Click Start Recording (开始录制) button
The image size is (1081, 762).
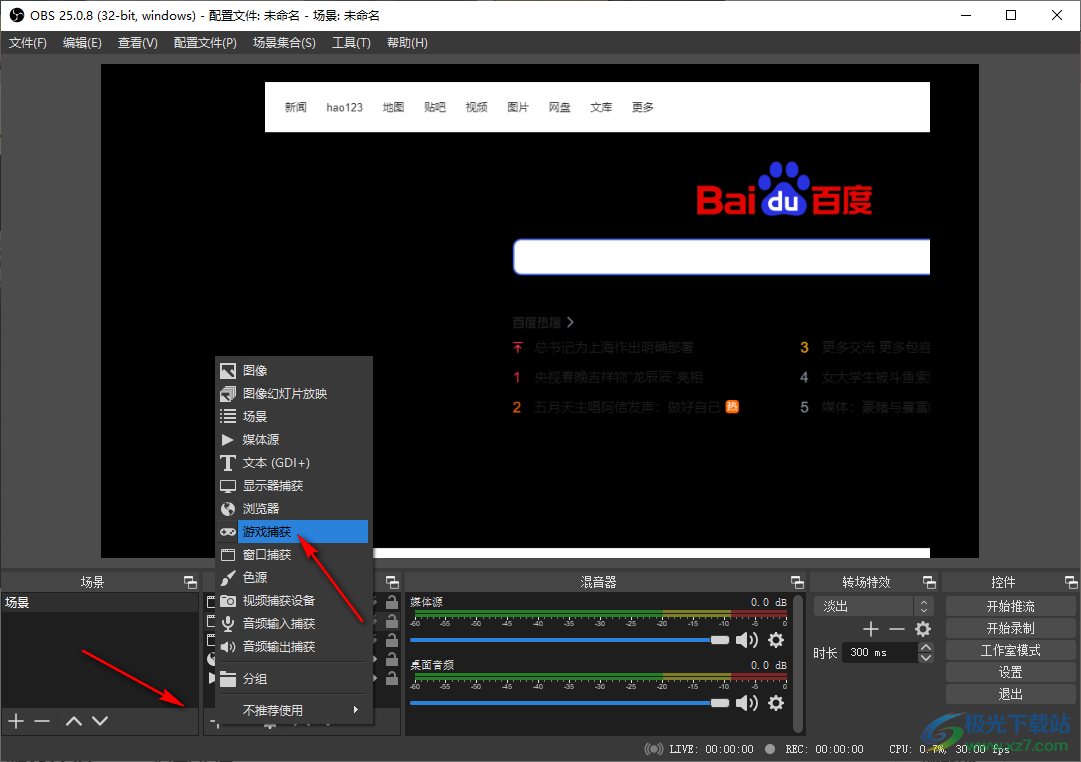coord(1010,628)
